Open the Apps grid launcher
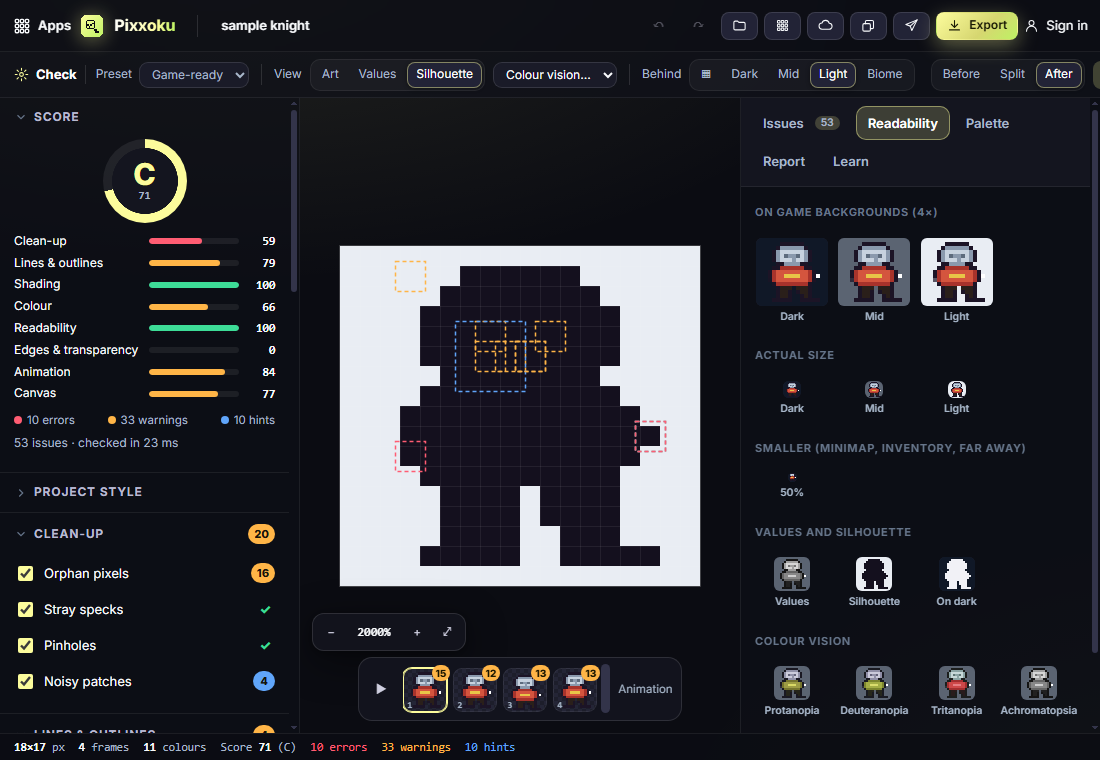This screenshot has height=760, width=1100. (x=42, y=26)
